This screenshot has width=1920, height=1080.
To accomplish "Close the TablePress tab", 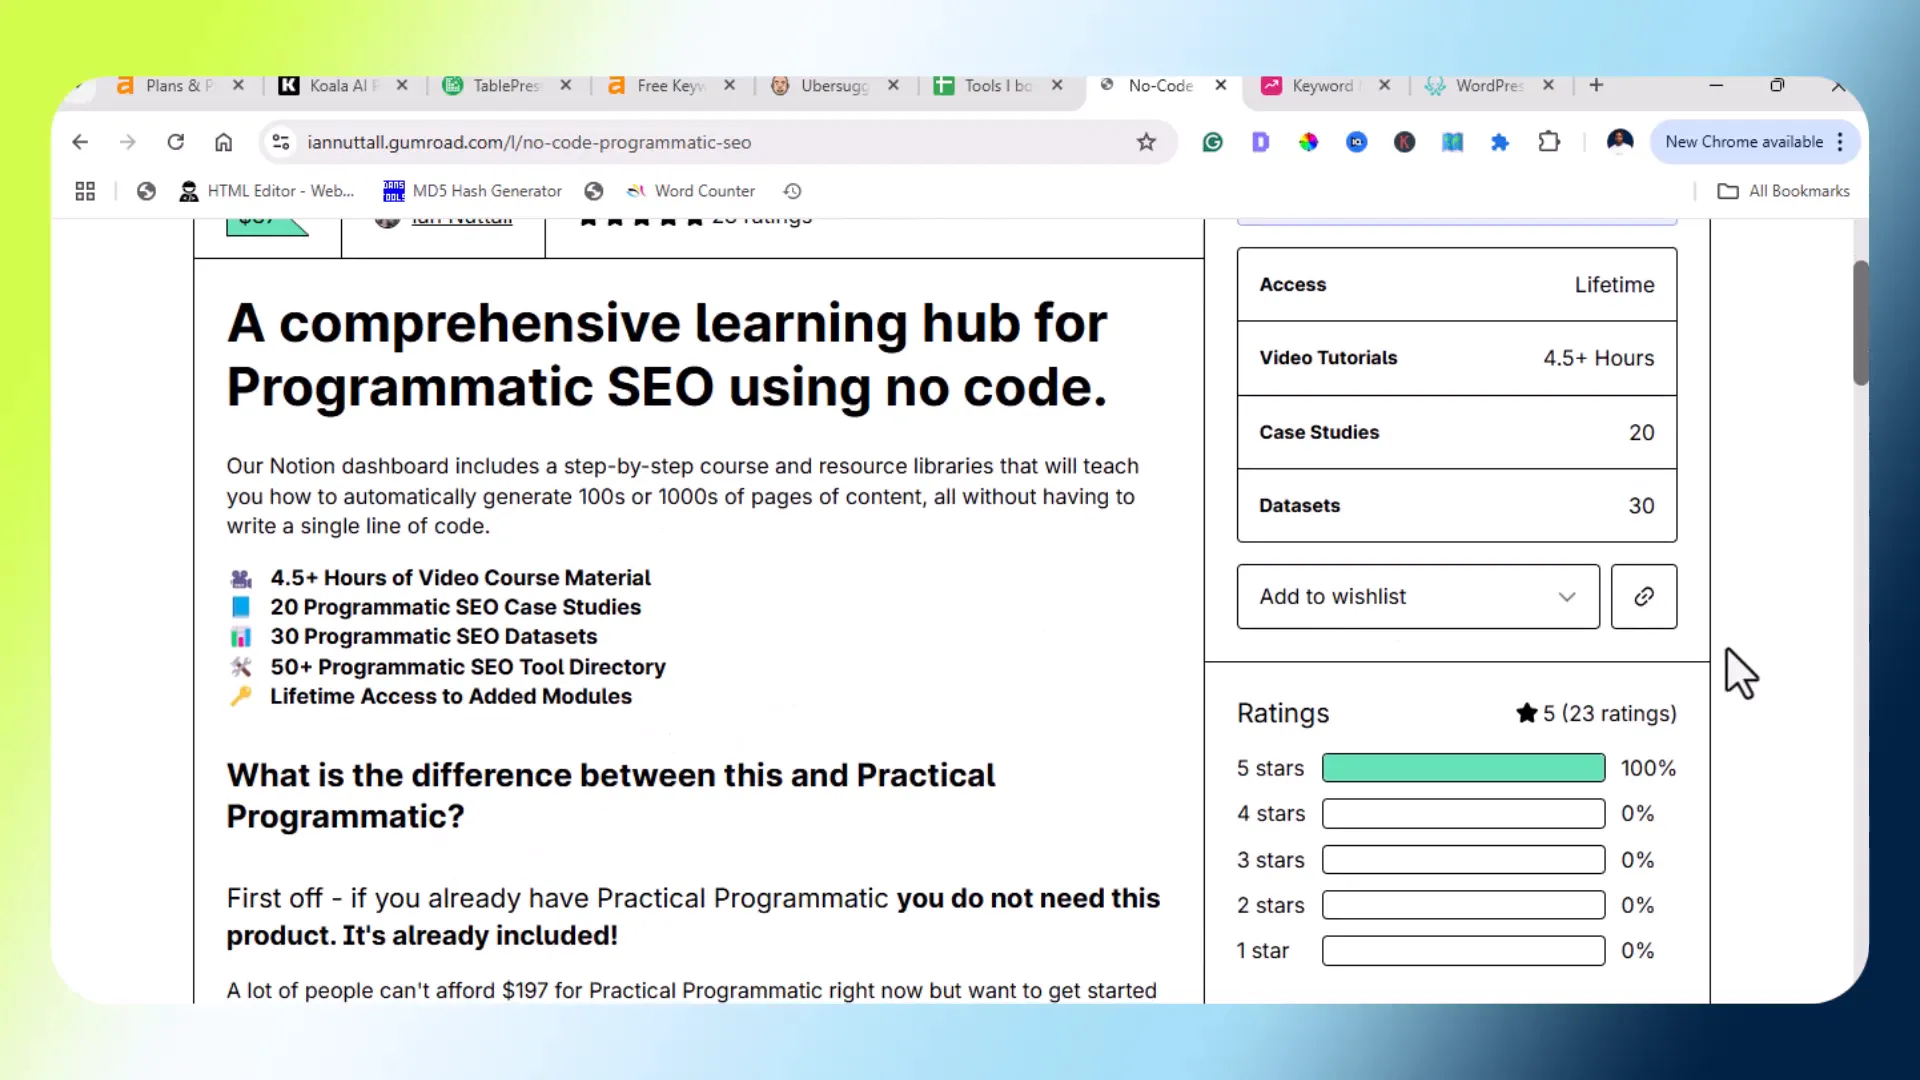I will (x=566, y=85).
